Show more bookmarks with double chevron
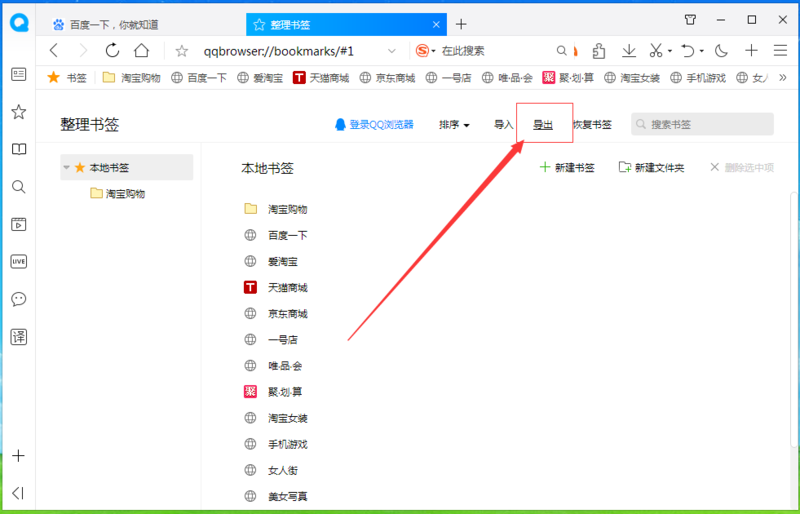 coord(783,78)
